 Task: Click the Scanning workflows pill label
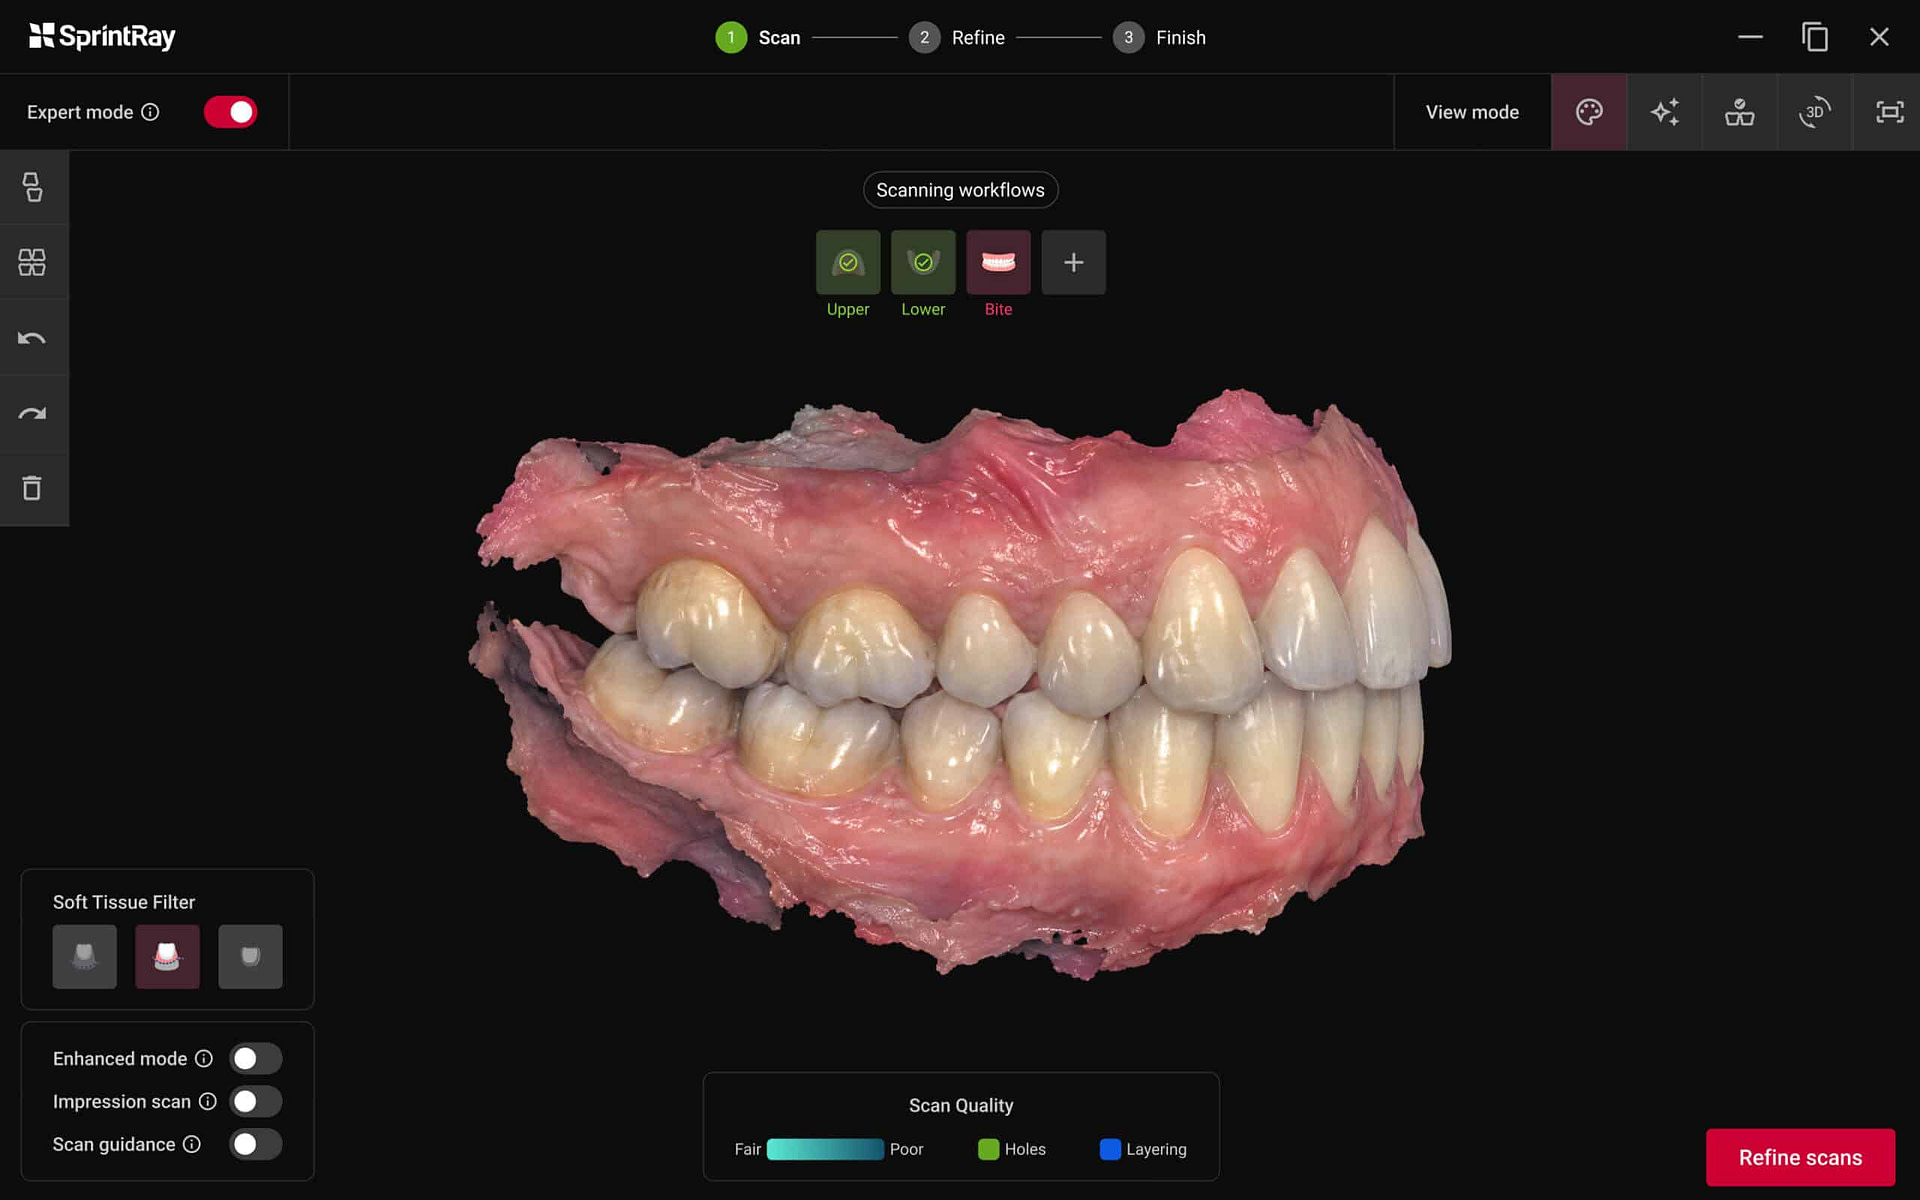click(960, 190)
